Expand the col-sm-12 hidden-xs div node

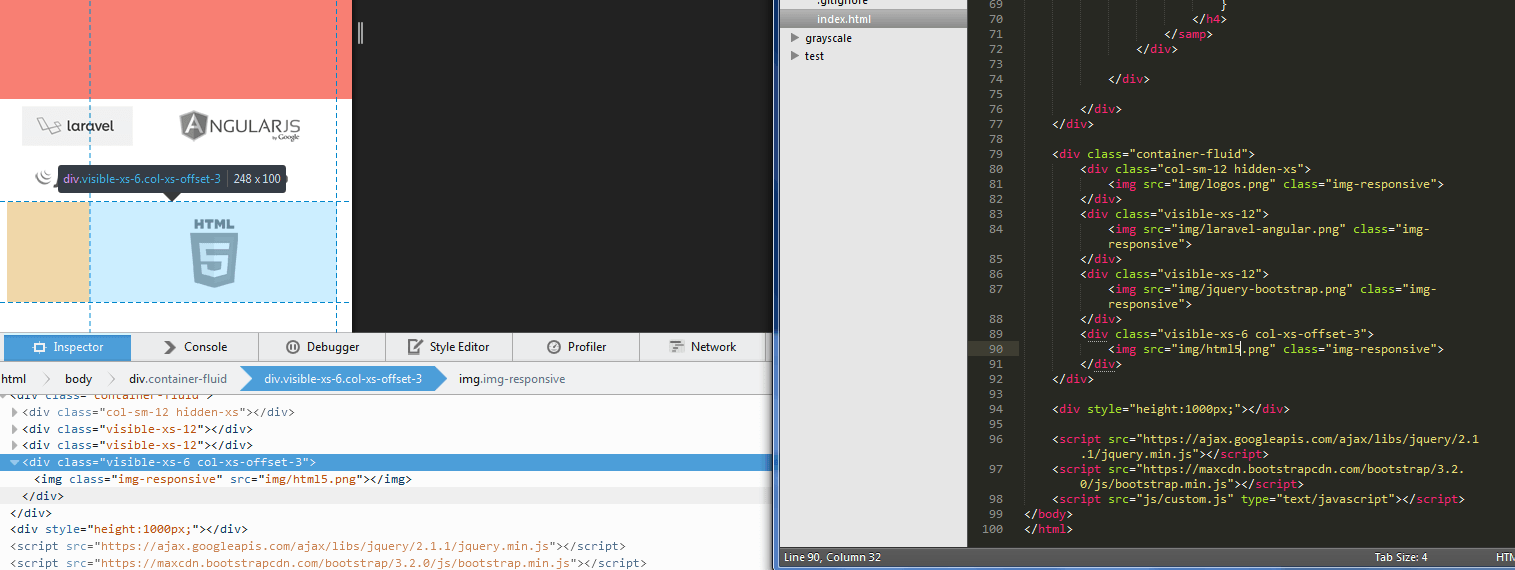click(14, 412)
